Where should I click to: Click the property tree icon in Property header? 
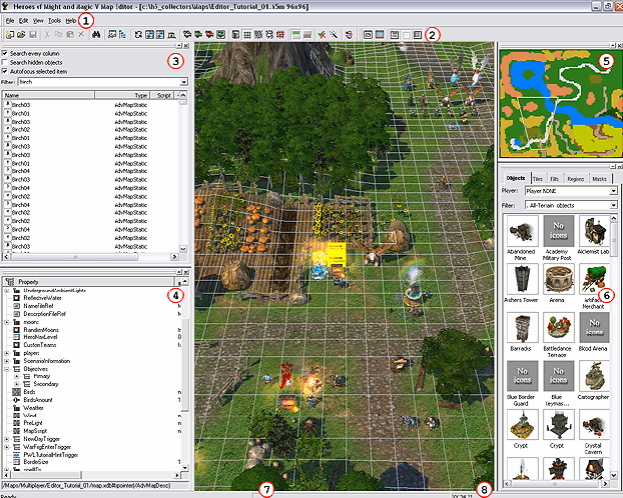[10, 282]
